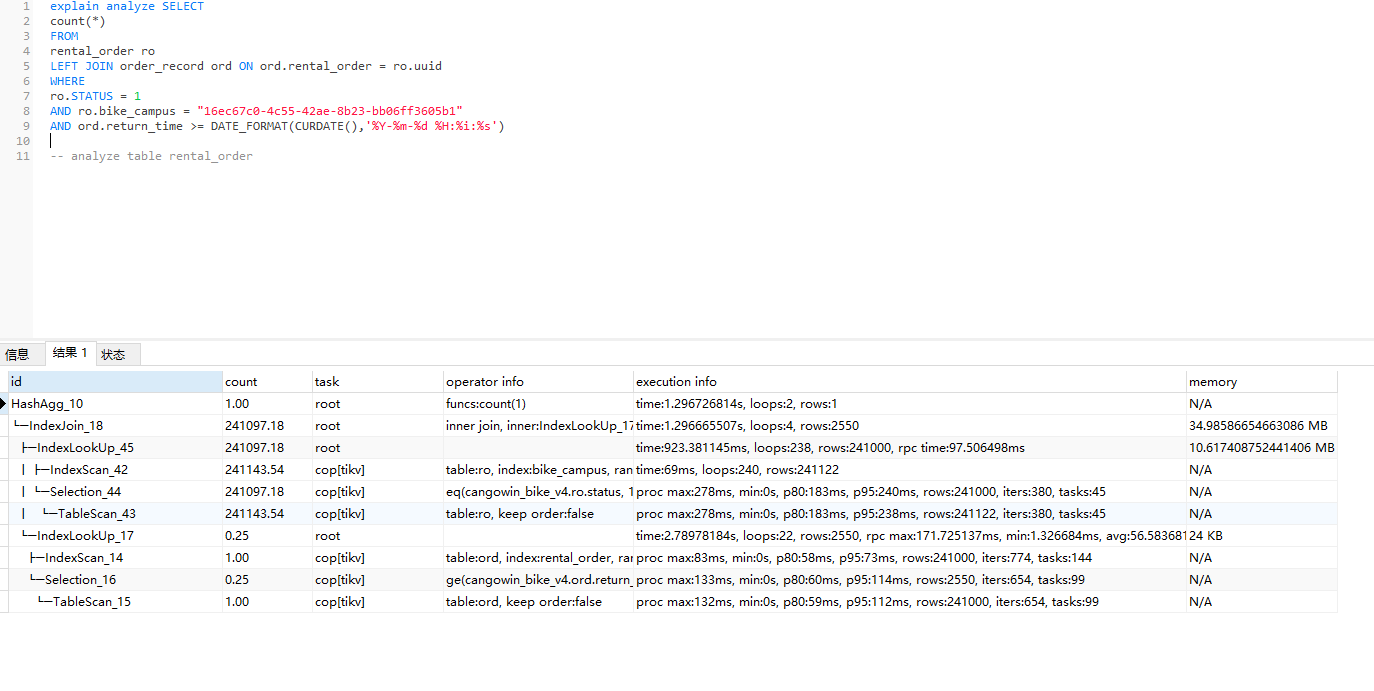Open the 状态 tab
Image resolution: width=1374 pixels, height=691 pixels.
(x=113, y=354)
